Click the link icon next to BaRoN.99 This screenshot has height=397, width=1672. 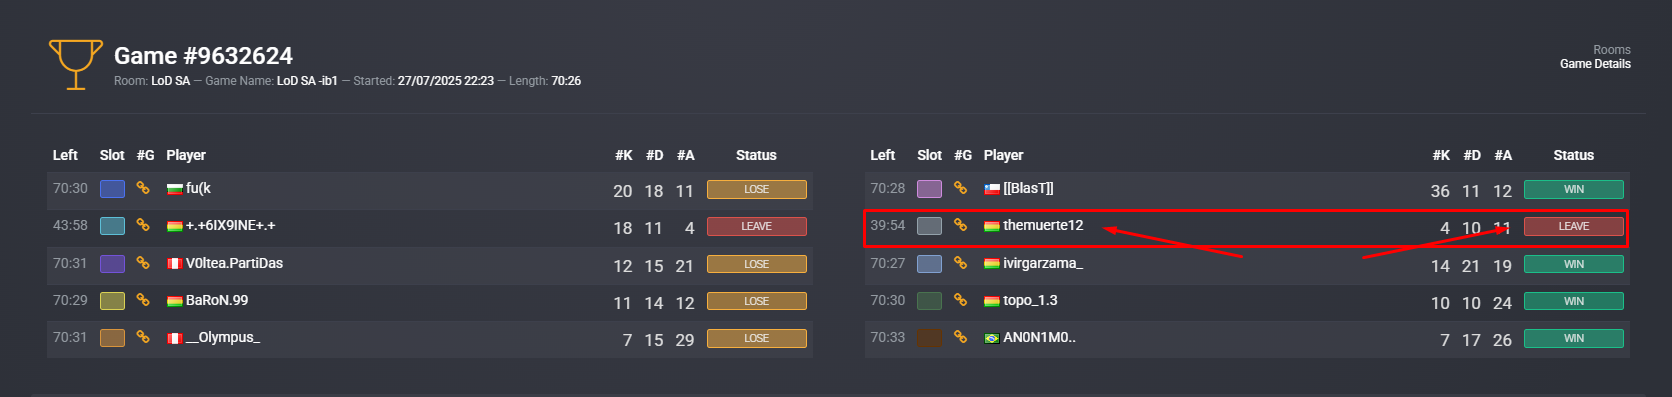click(143, 300)
